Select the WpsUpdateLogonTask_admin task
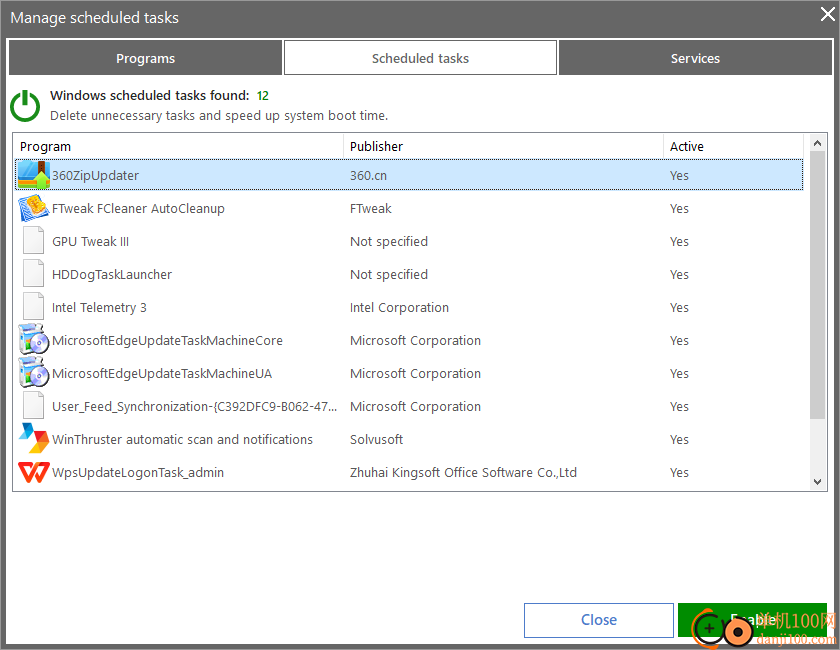 (138, 473)
